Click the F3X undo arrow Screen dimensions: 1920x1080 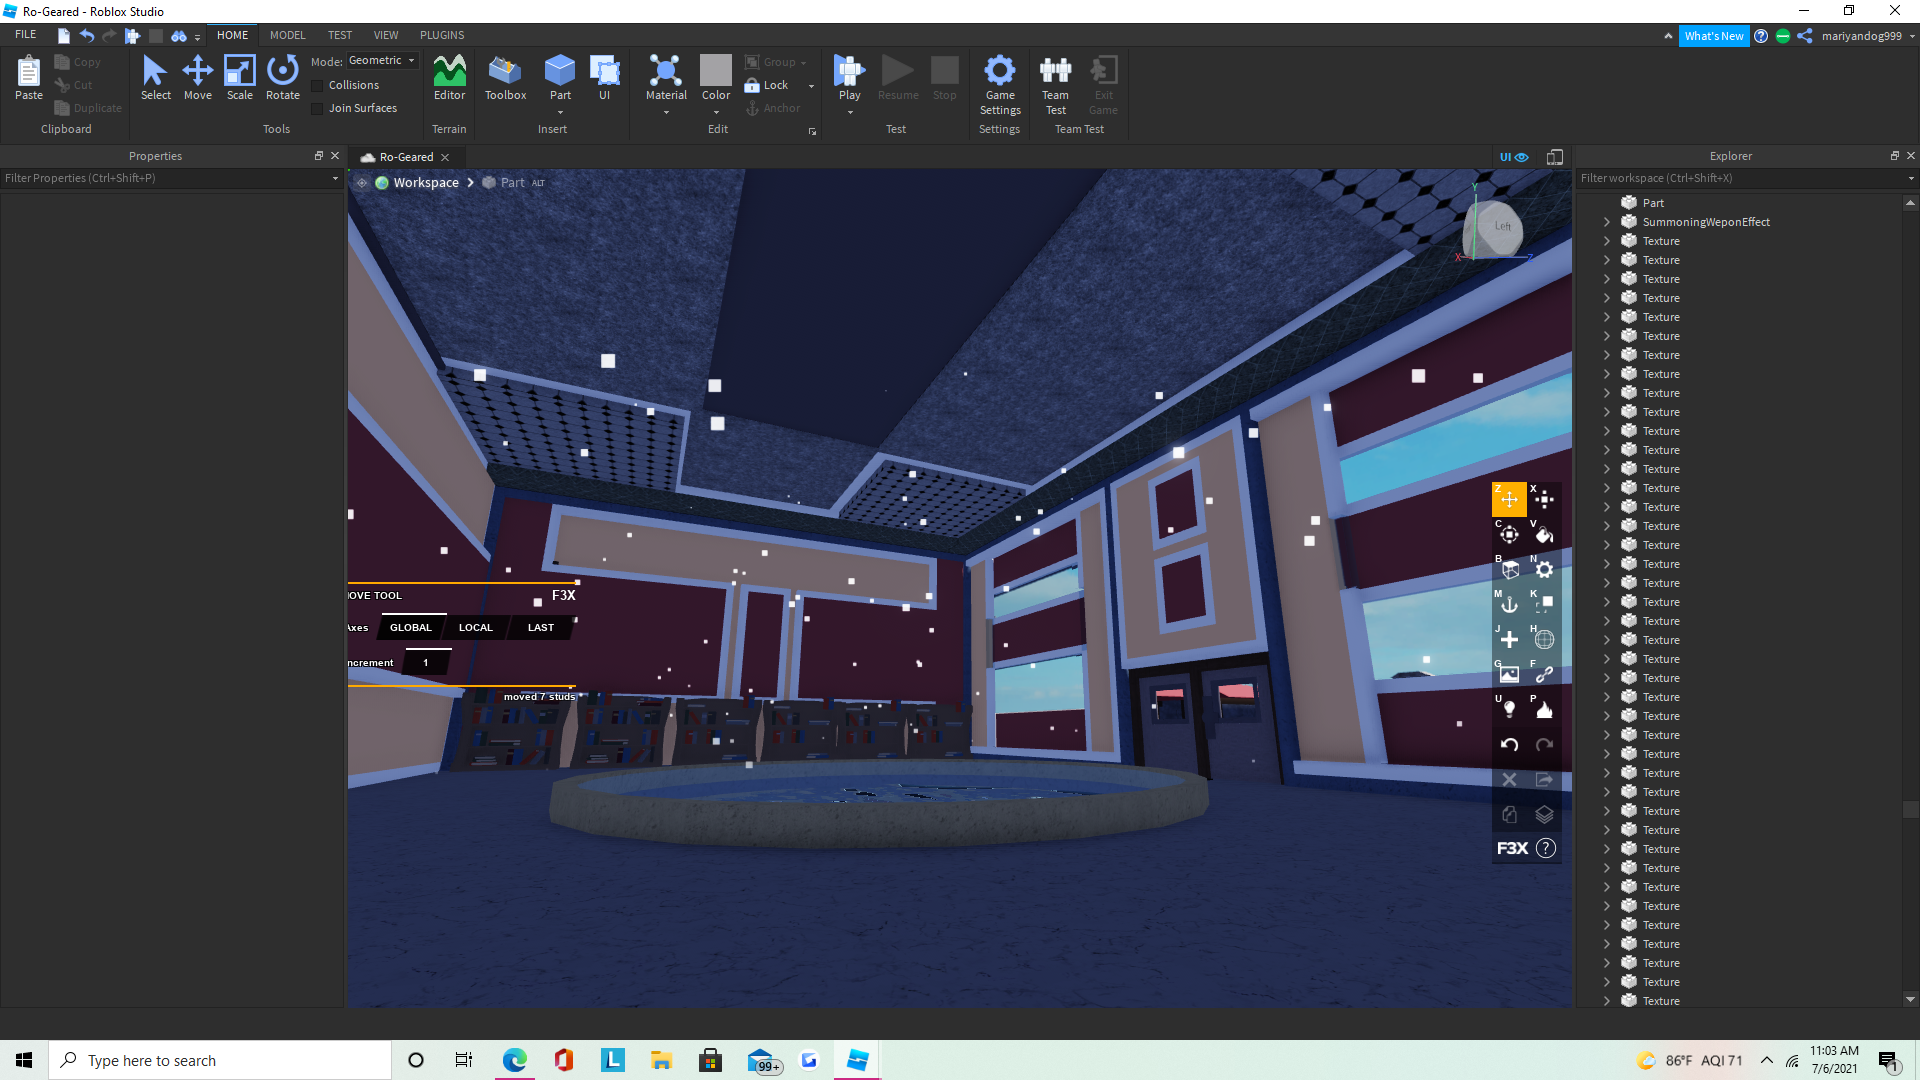1509,744
